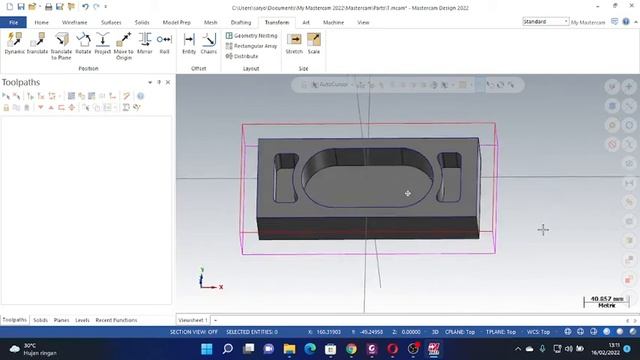
Task: Open the TPLANE: Top selector
Action: click(501, 332)
